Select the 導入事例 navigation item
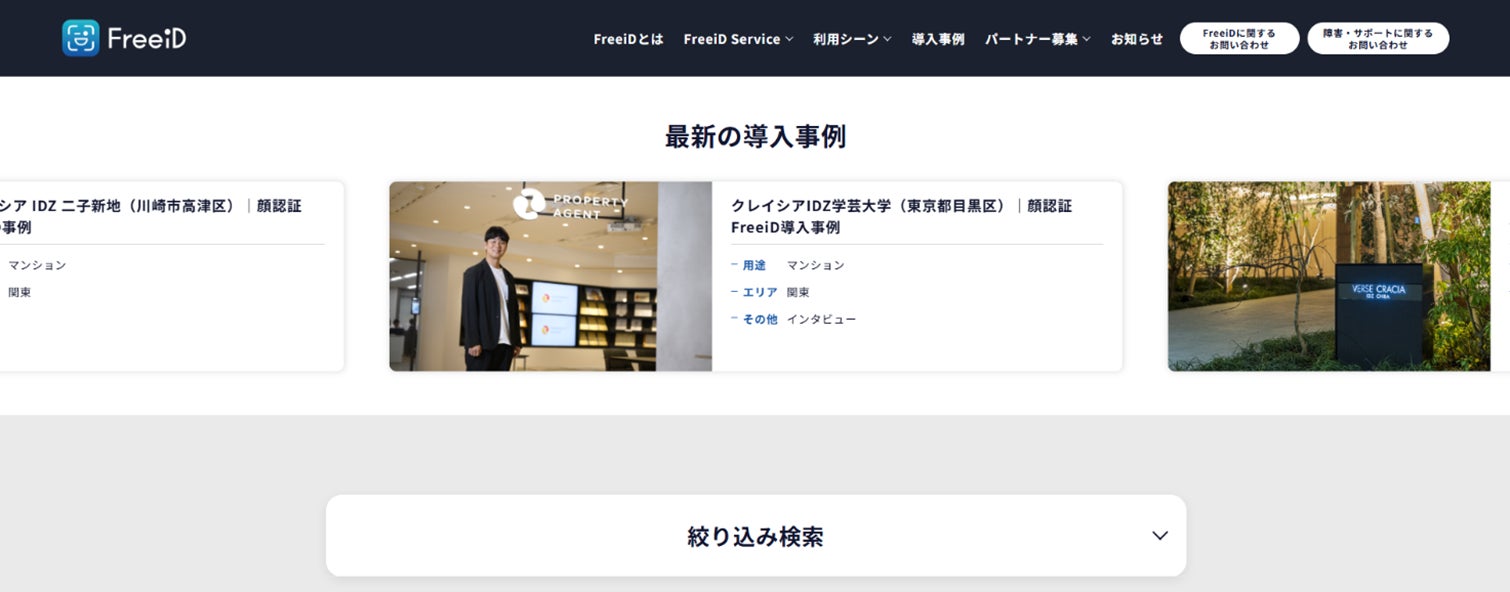 pyautogui.click(x=937, y=39)
